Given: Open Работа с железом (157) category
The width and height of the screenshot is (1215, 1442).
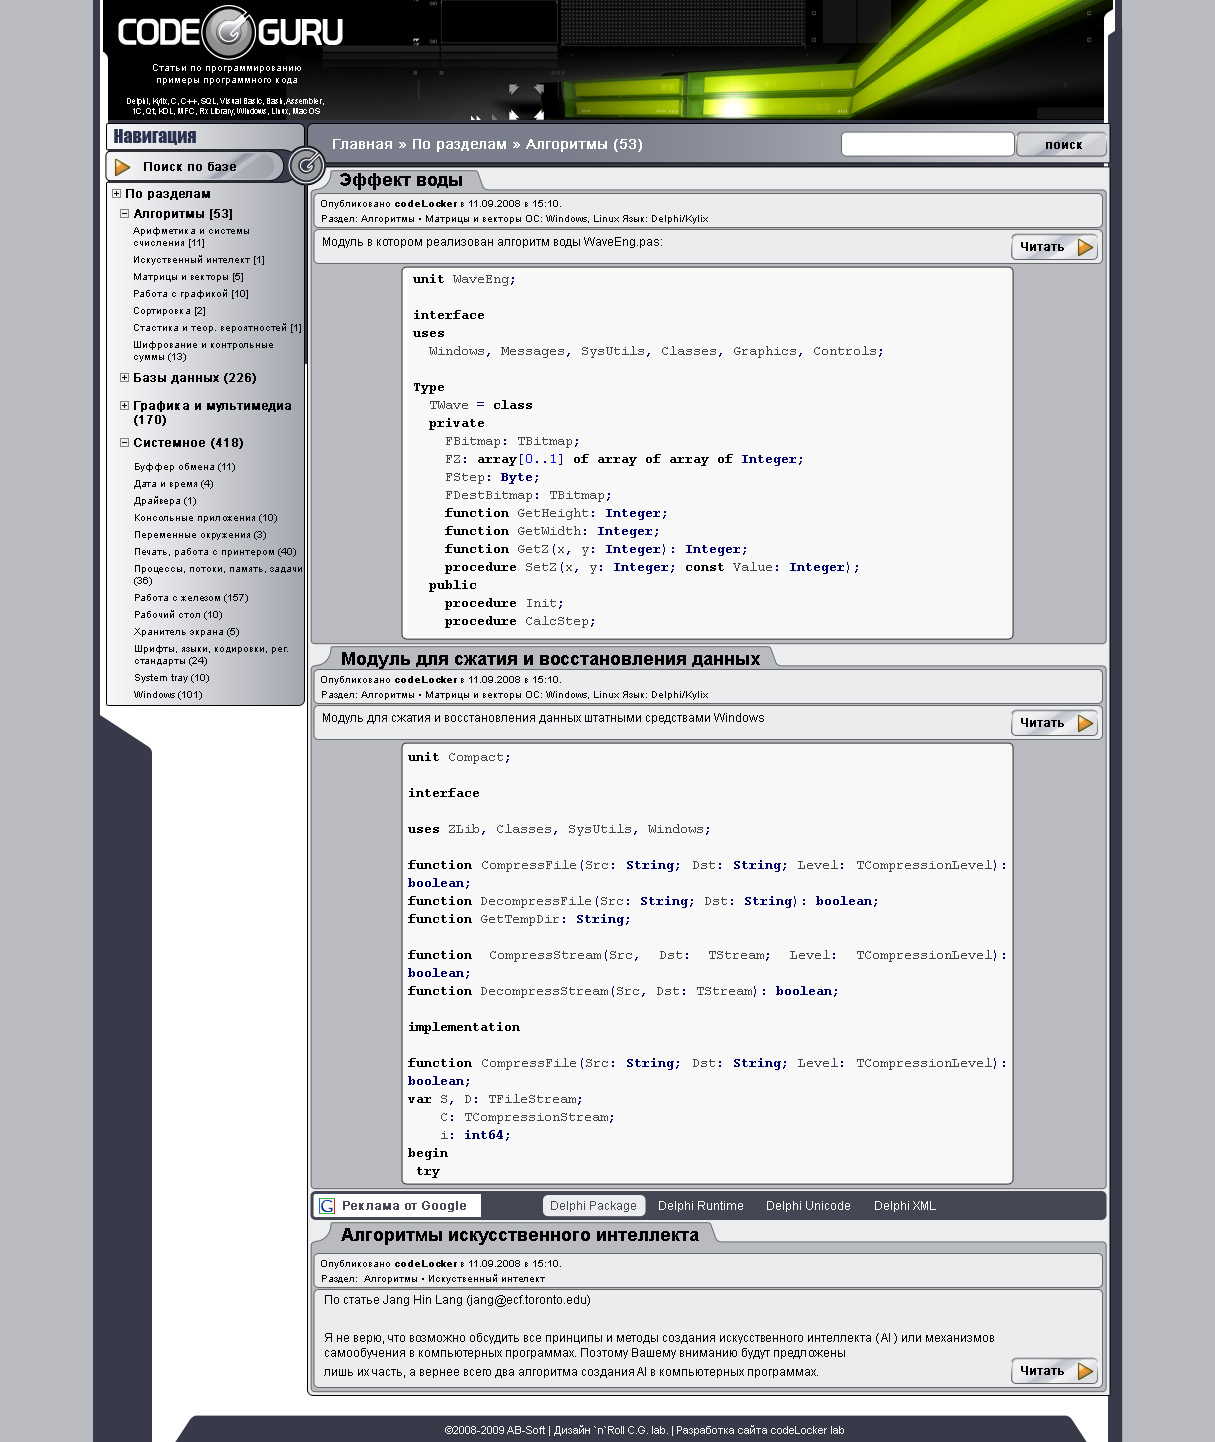Looking at the screenshot, I should tap(191, 598).
